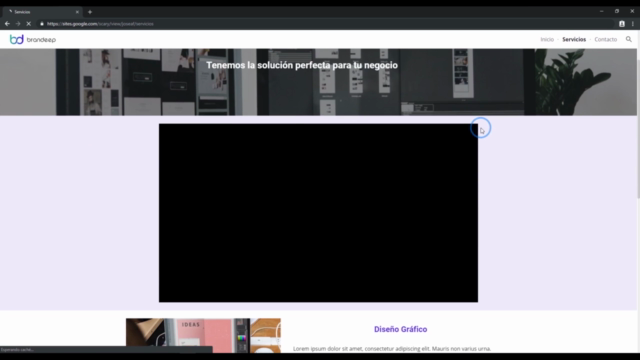Click the Lorem ipsum paragraph text
640x360 pixels.
(x=392, y=349)
